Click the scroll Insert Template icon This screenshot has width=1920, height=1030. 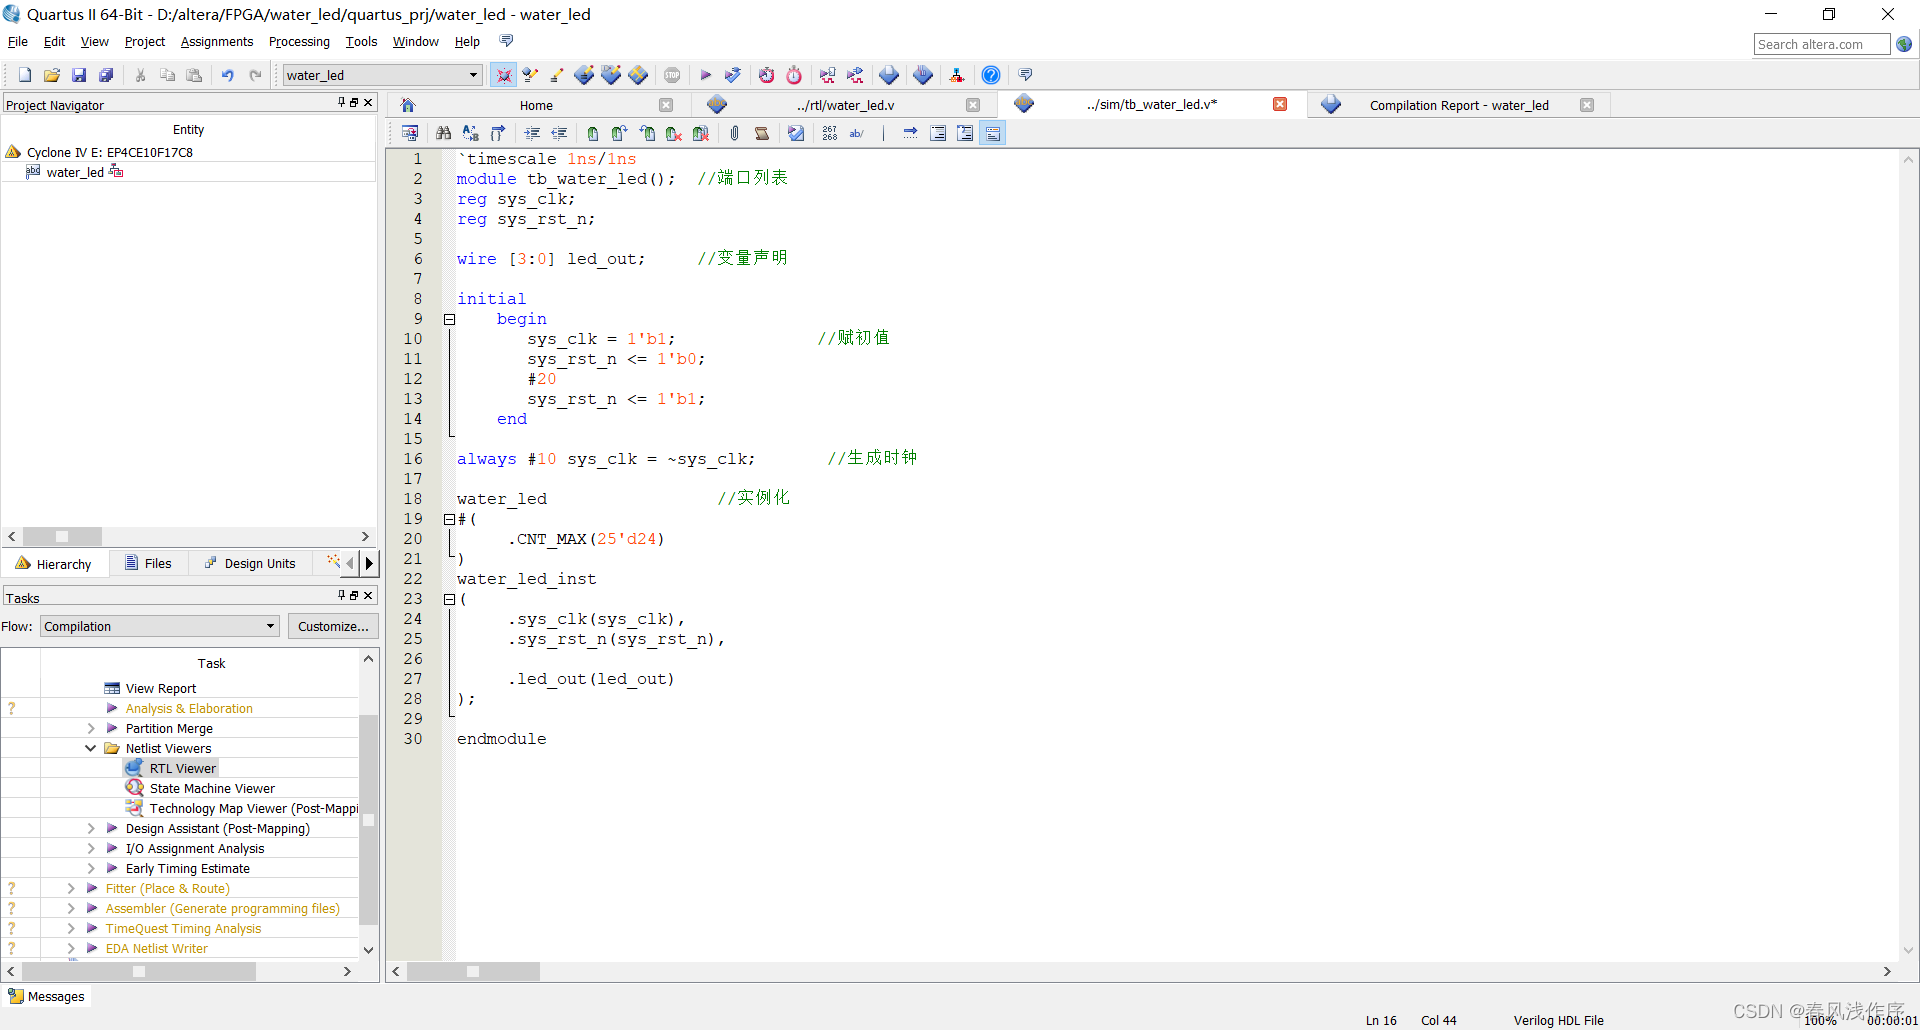coord(762,133)
